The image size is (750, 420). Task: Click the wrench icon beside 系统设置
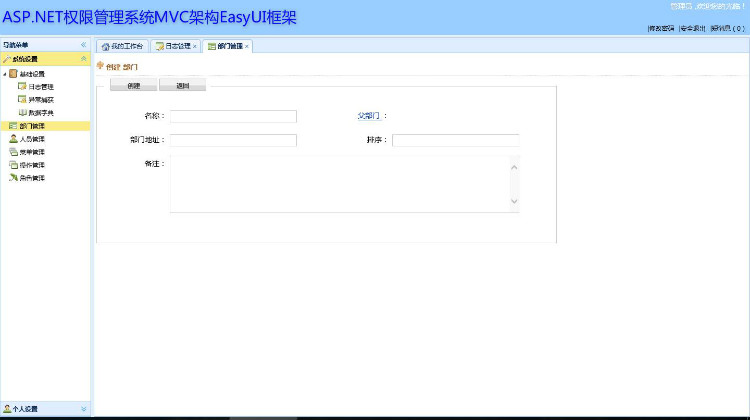tap(7, 59)
